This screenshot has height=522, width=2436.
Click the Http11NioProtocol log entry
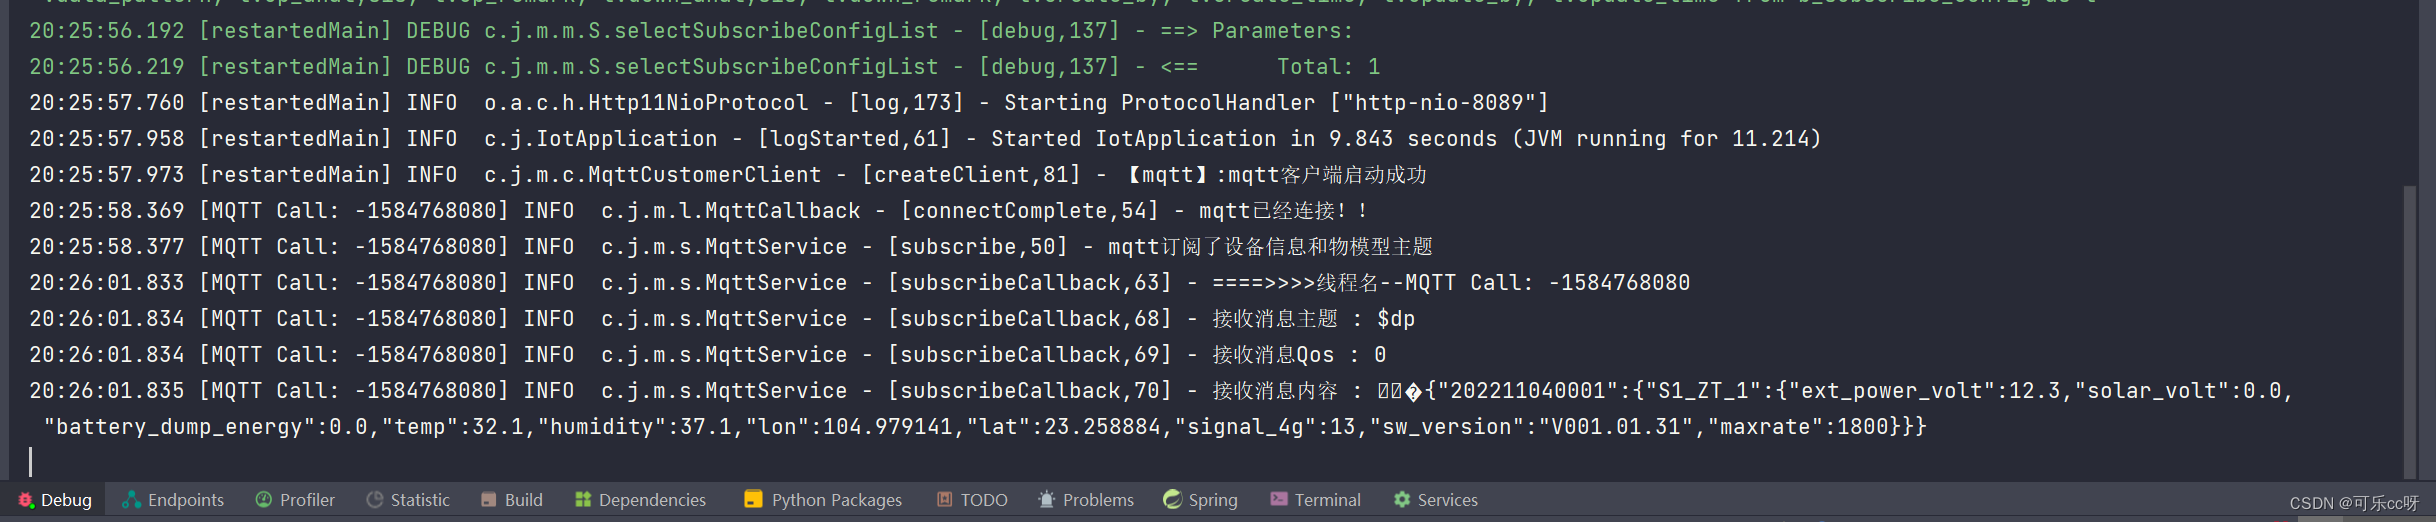click(x=789, y=103)
